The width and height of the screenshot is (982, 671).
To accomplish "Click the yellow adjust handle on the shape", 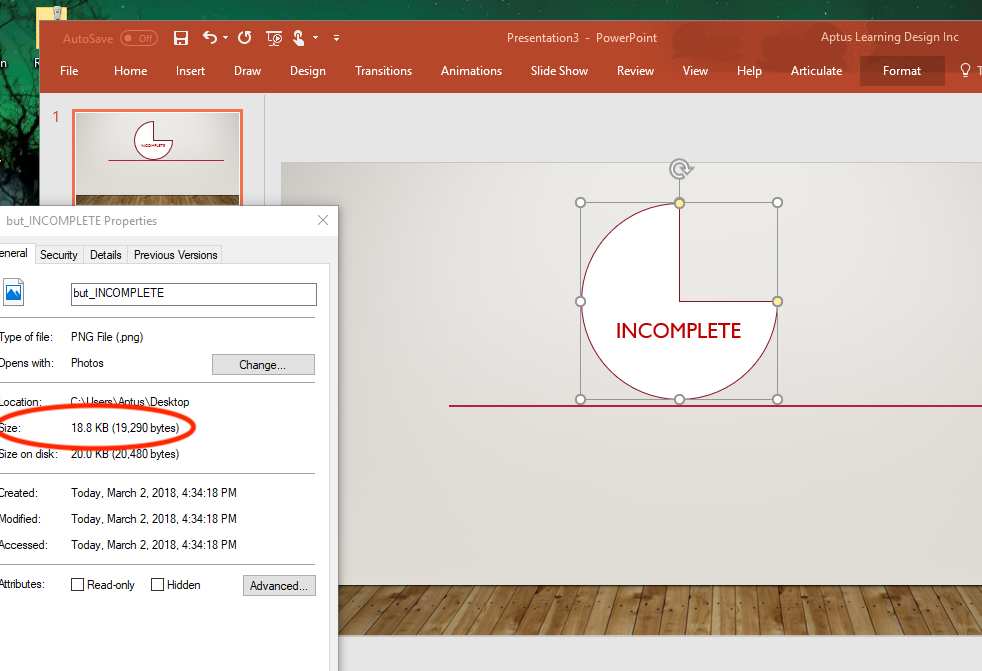I will coord(777,300).
